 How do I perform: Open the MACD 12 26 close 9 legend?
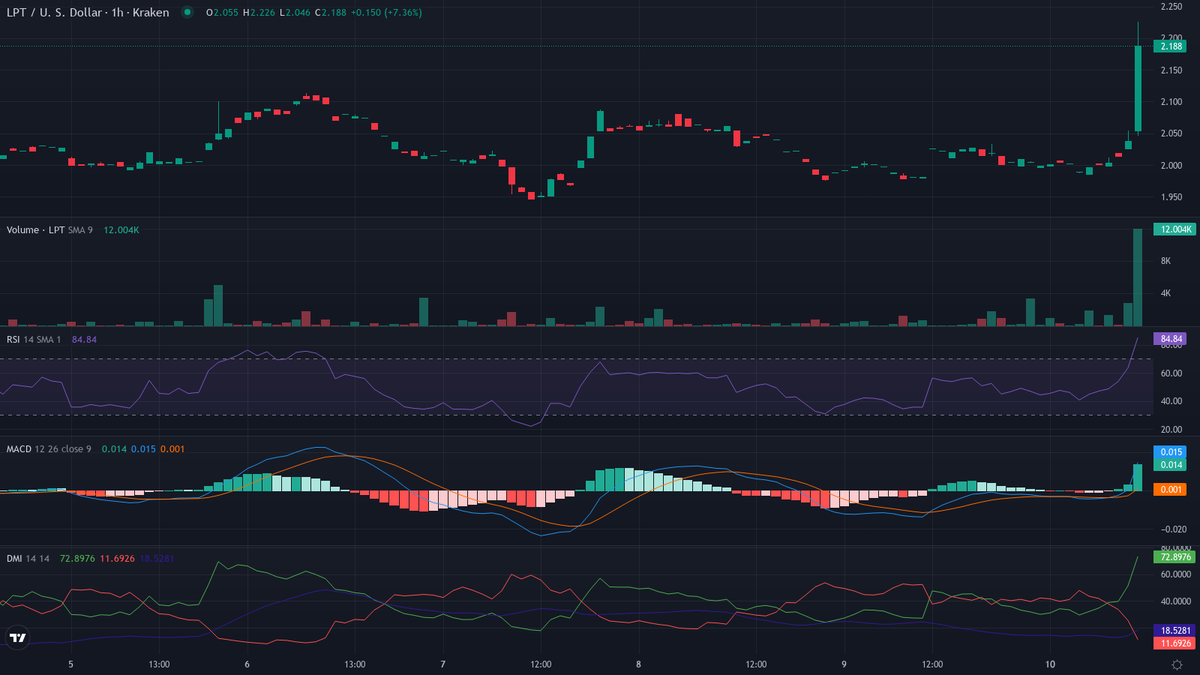coord(48,449)
